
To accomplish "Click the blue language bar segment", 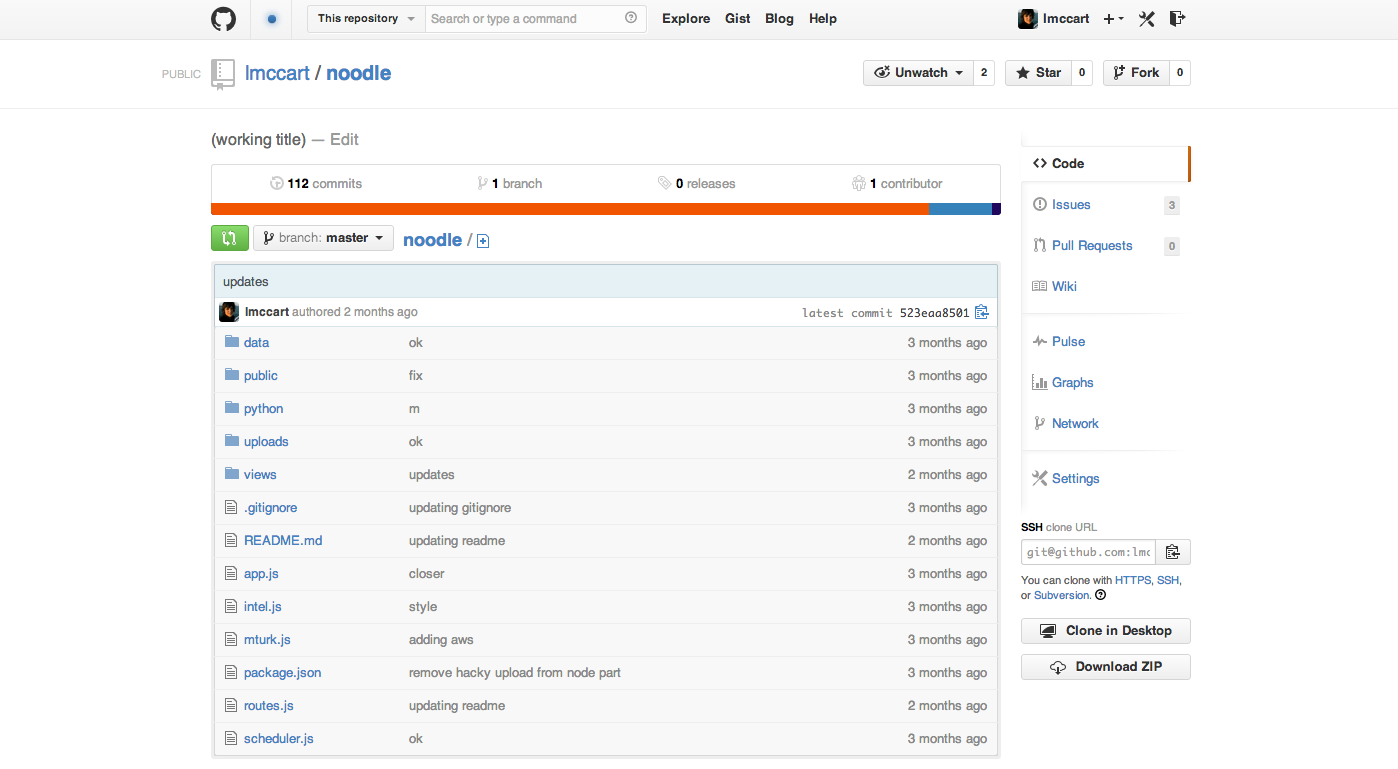I will pyautogui.click(x=961, y=209).
